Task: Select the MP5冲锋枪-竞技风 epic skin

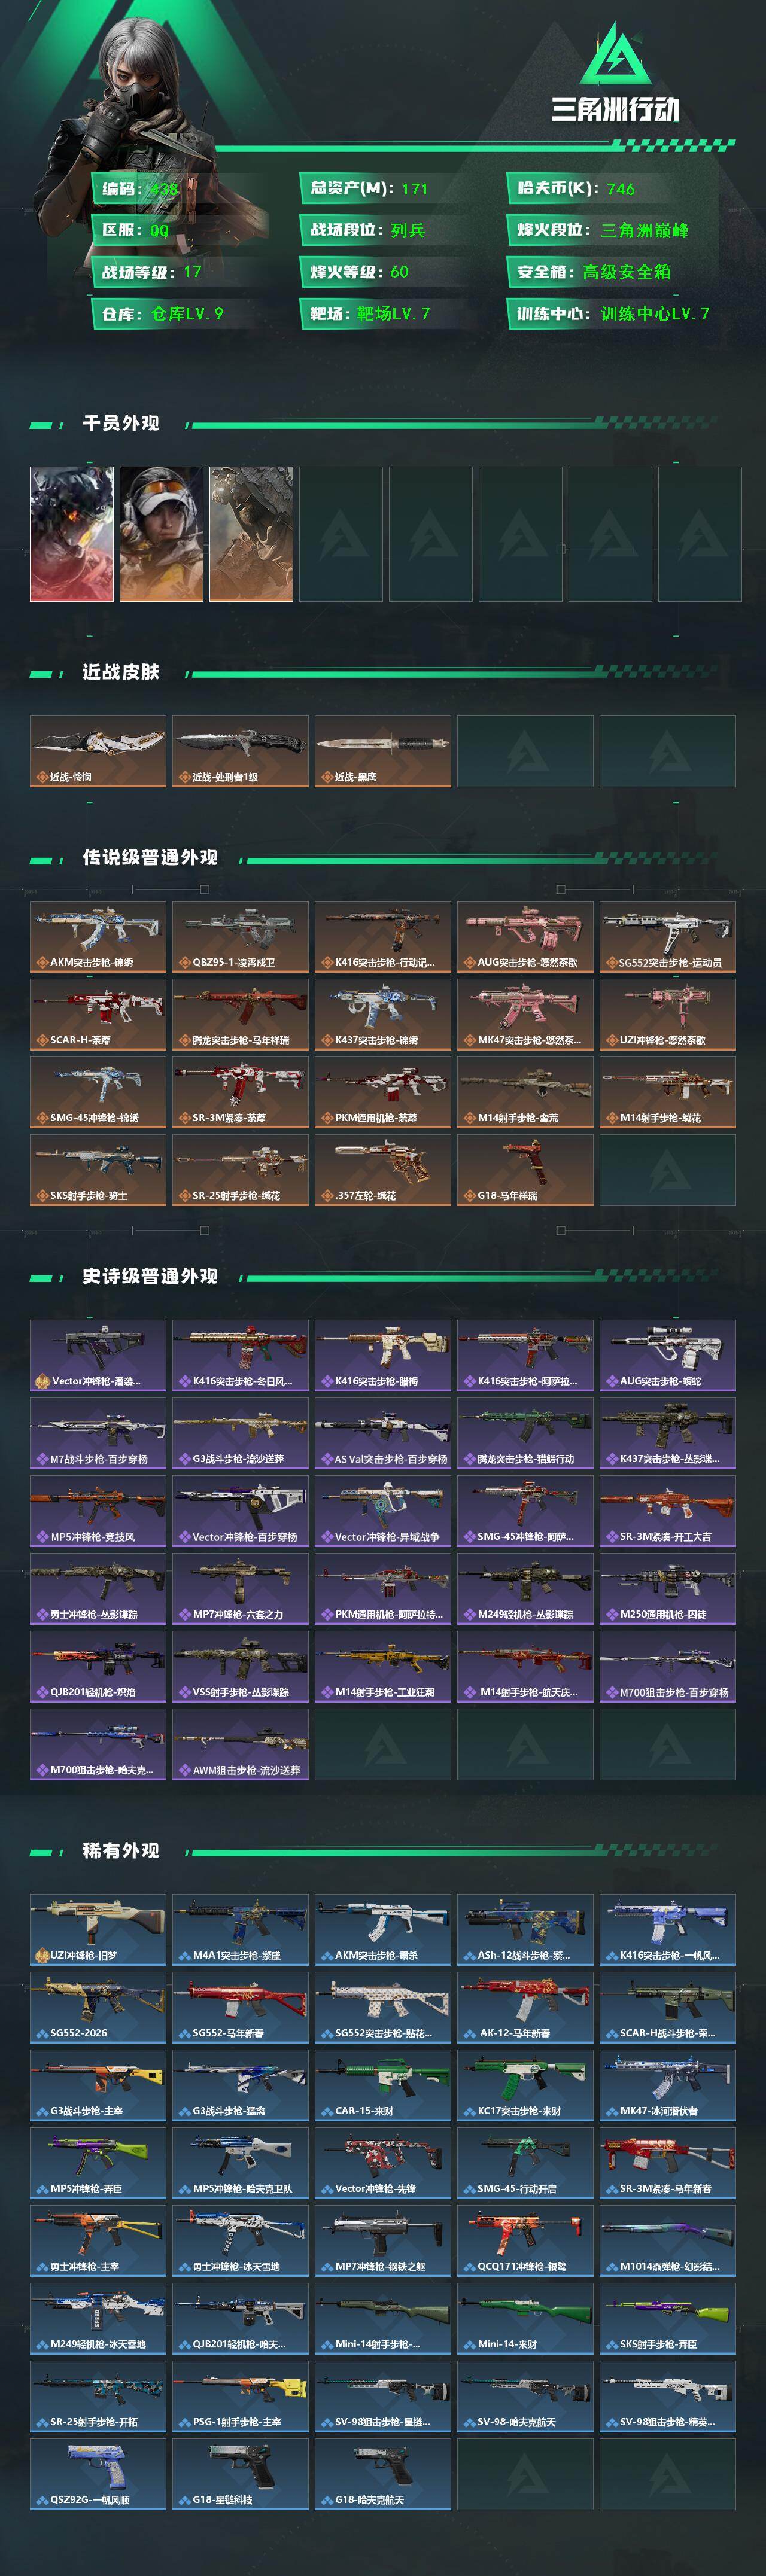Action: pos(98,1510)
